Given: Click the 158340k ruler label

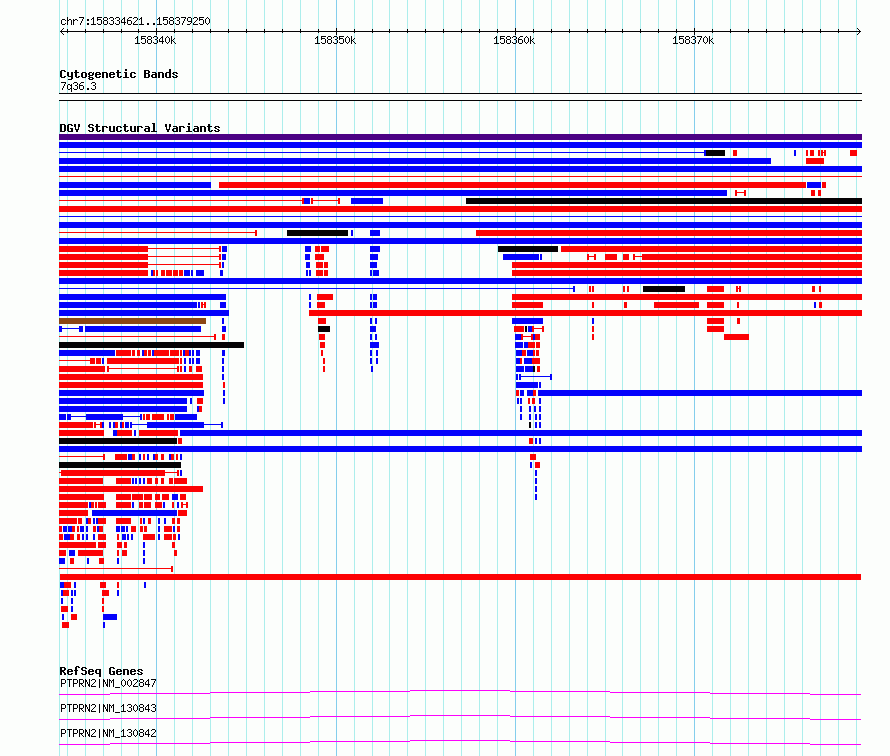Looking at the screenshot, I should [x=155, y=40].
